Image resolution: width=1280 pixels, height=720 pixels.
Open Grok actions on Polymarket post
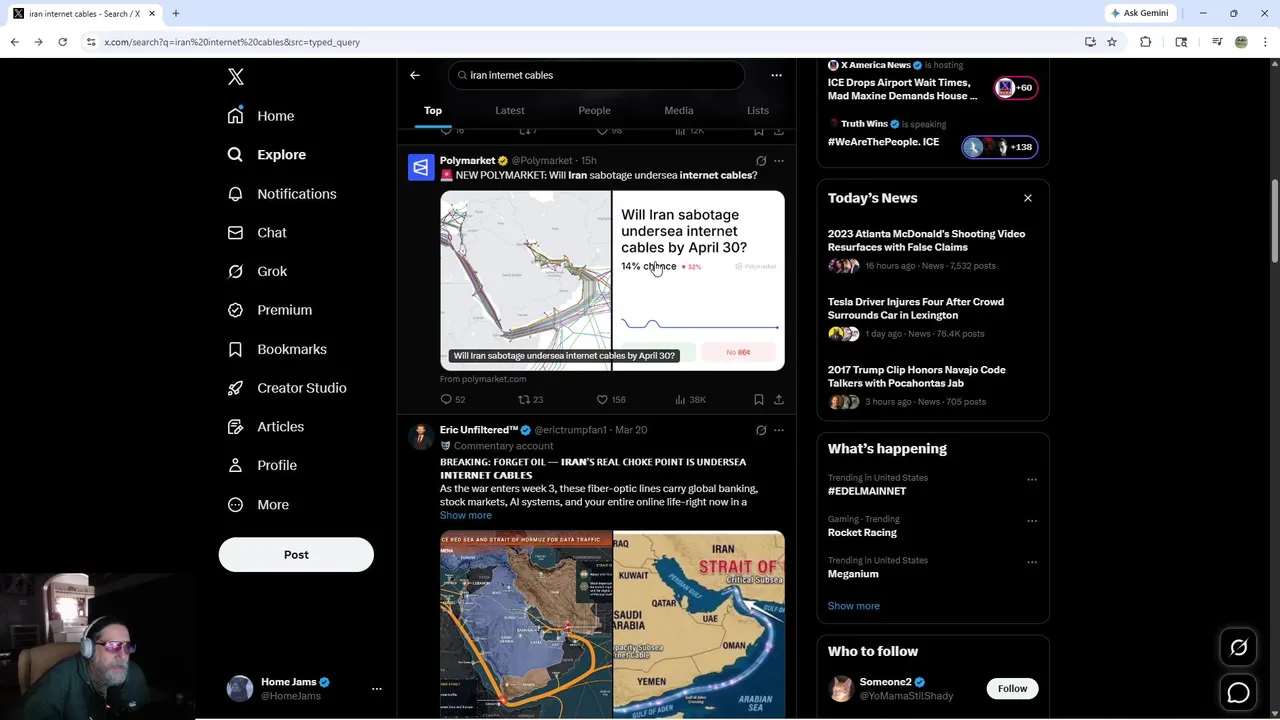click(x=761, y=161)
